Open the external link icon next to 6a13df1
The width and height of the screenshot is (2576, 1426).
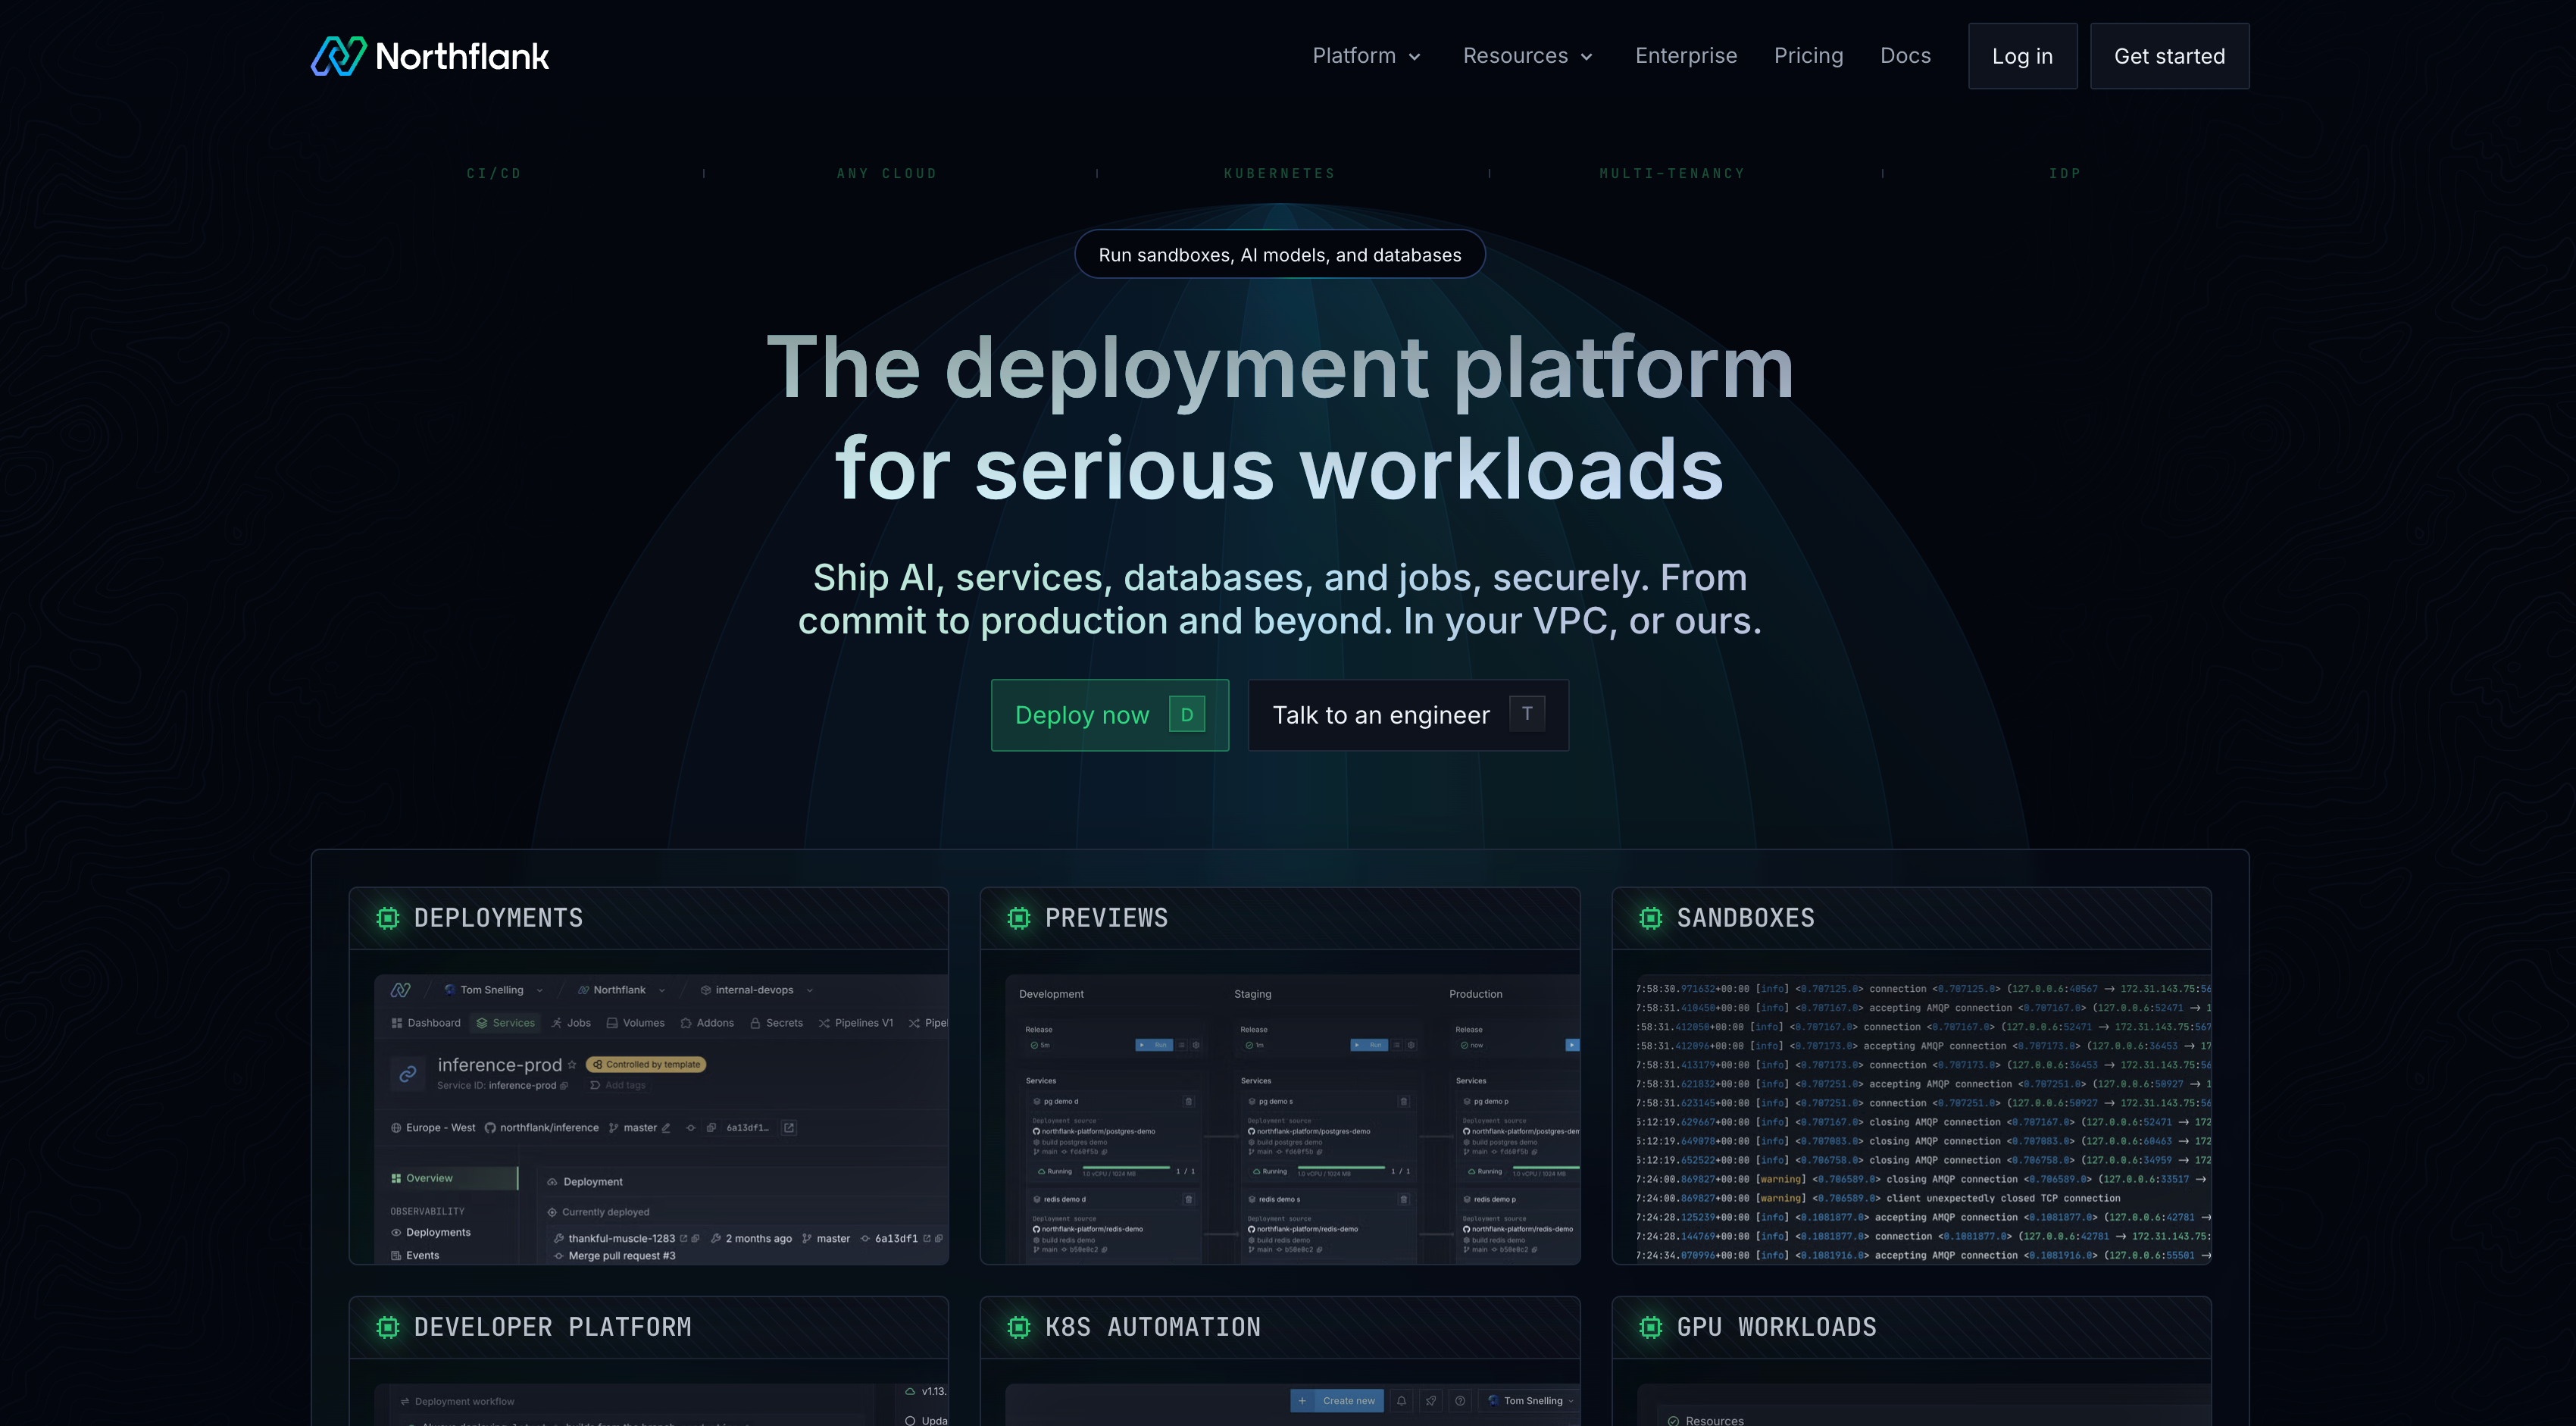[x=789, y=1128]
